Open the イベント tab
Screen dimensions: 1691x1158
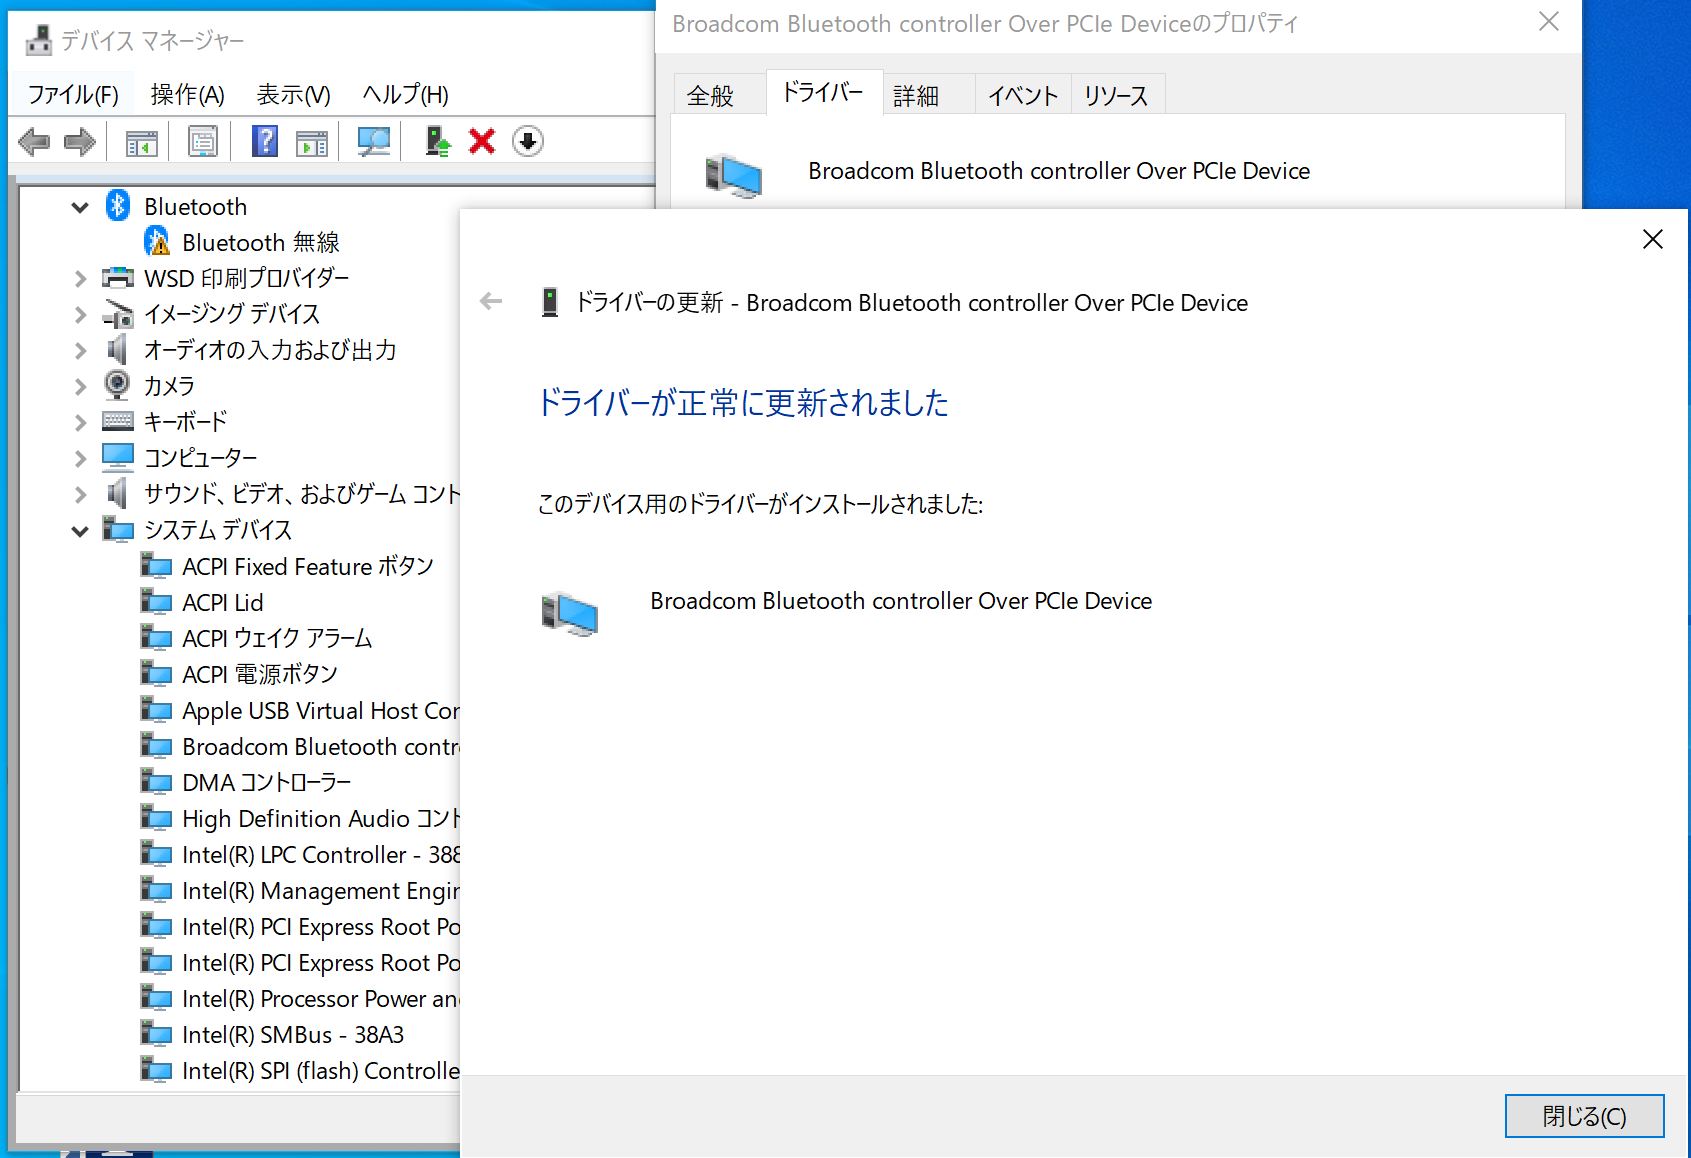[x=1023, y=95]
